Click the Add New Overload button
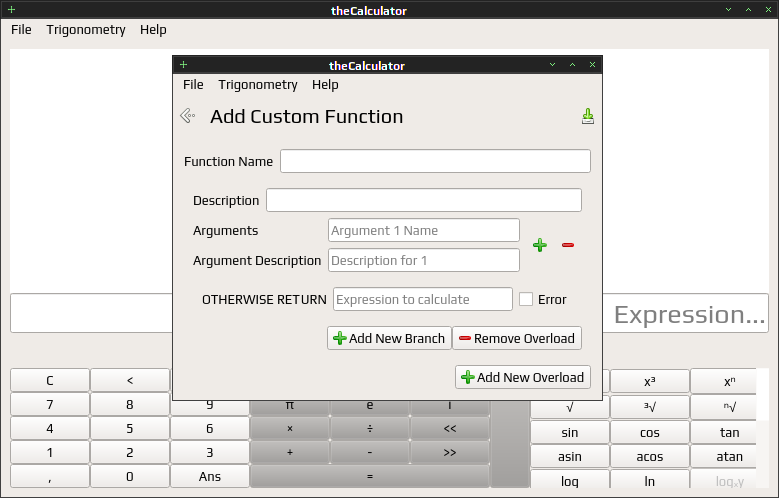This screenshot has height=498, width=779. (x=523, y=377)
